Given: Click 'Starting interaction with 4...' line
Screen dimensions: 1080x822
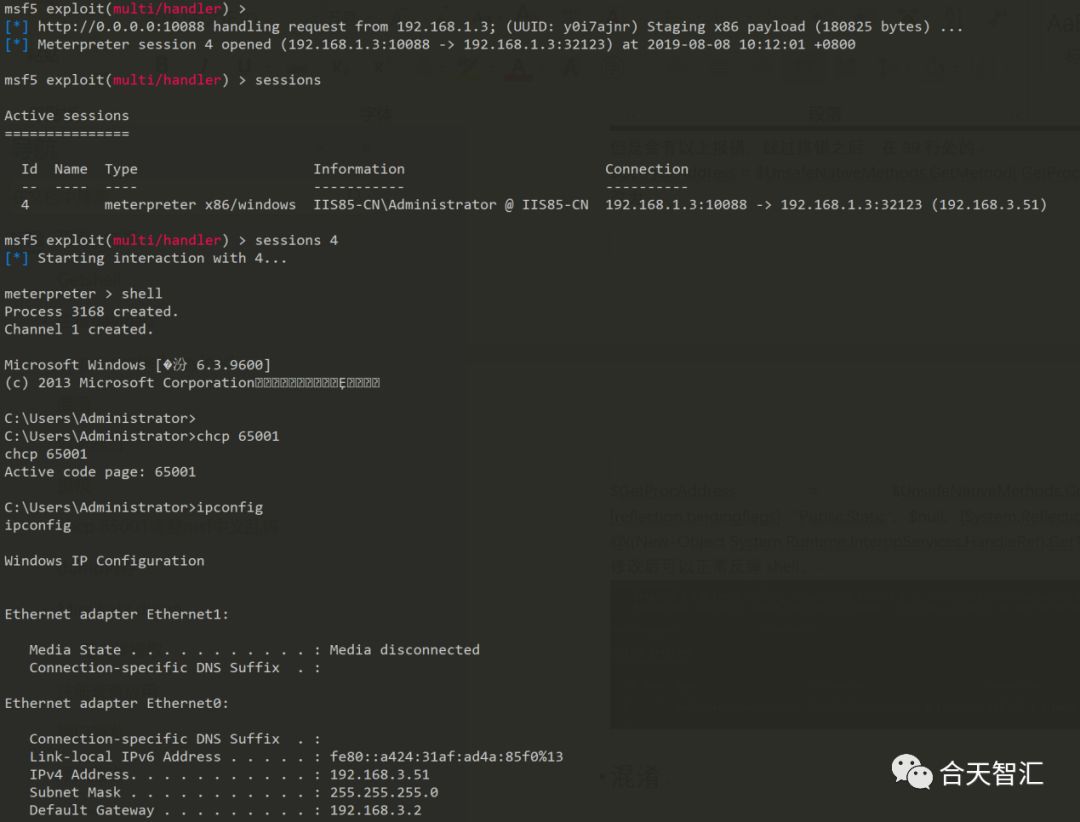Looking at the screenshot, I should tap(145, 258).
